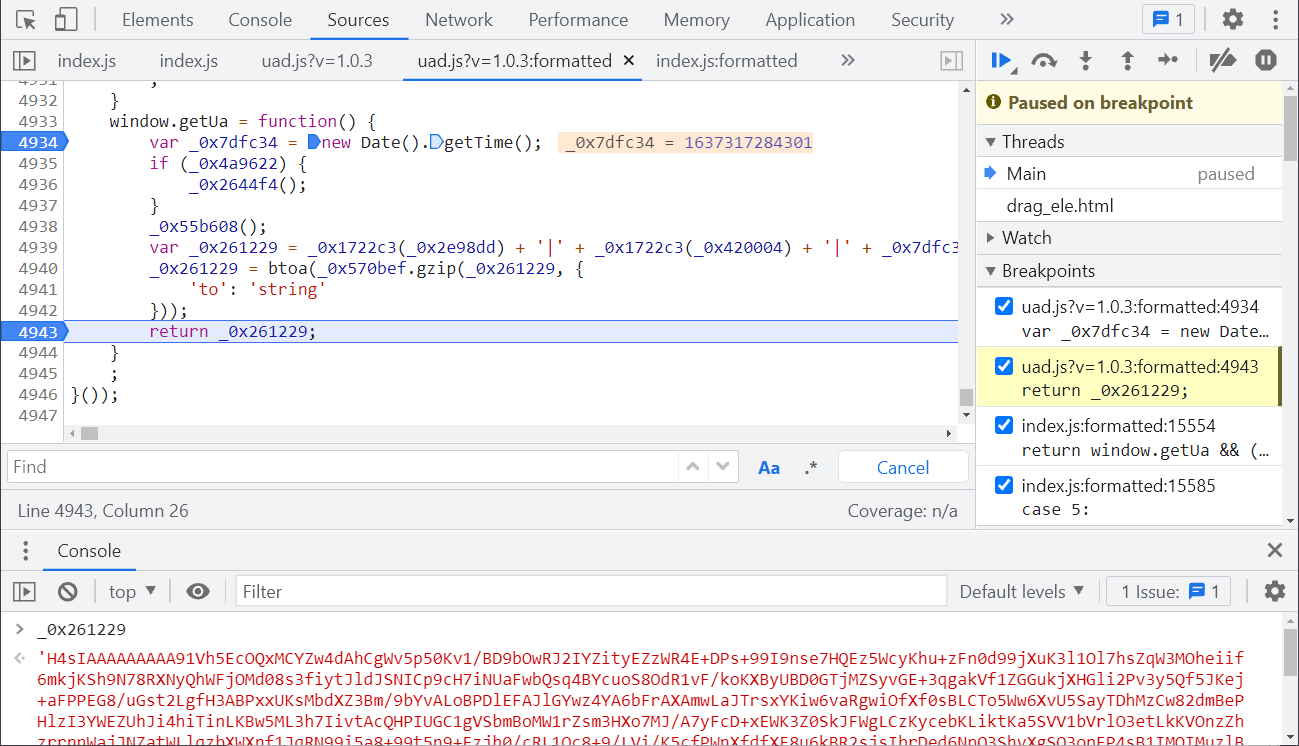Viewport: 1299px width, 746px height.
Task: Click the editor horizontal scrollbar thumb
Action: 89,433
